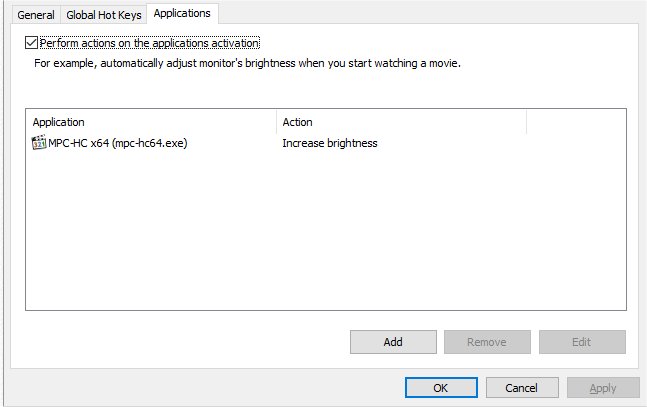Click the Increase brightness action cell
The height and width of the screenshot is (407, 647).
click(x=329, y=143)
